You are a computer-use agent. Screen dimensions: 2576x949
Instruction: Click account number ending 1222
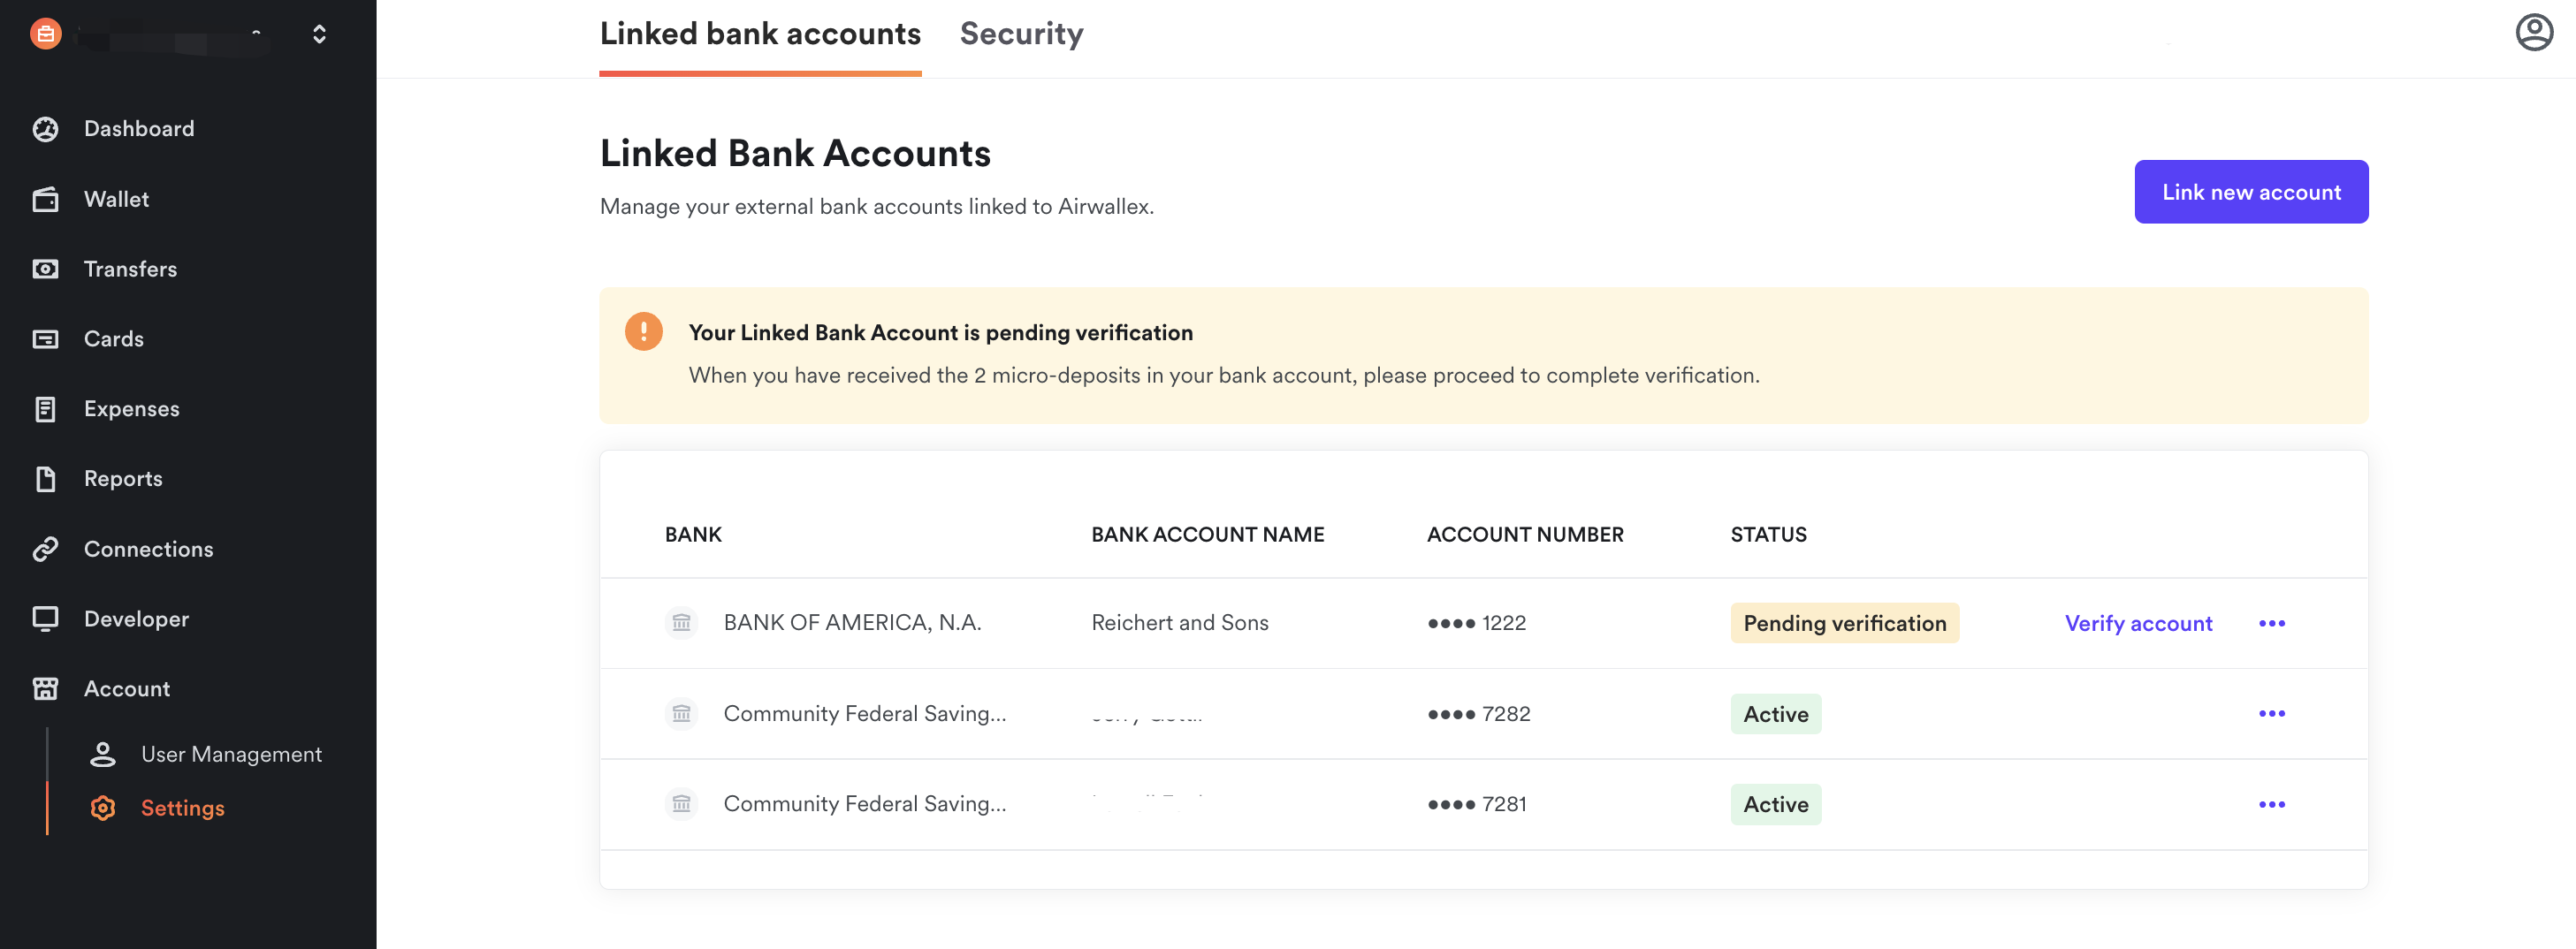[1476, 623]
